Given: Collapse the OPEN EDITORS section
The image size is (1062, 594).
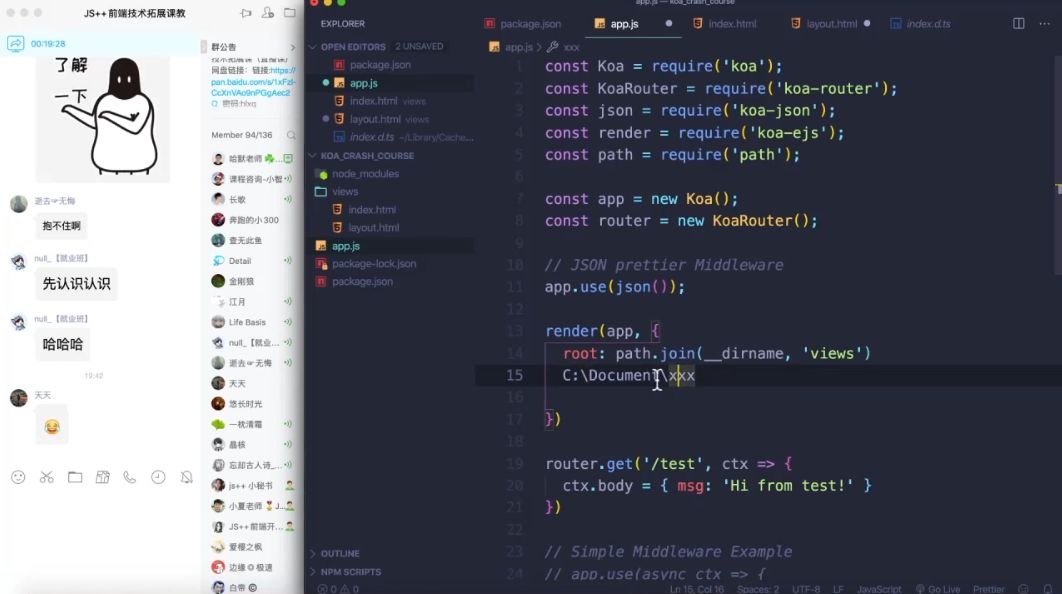Looking at the screenshot, I should [354, 47].
